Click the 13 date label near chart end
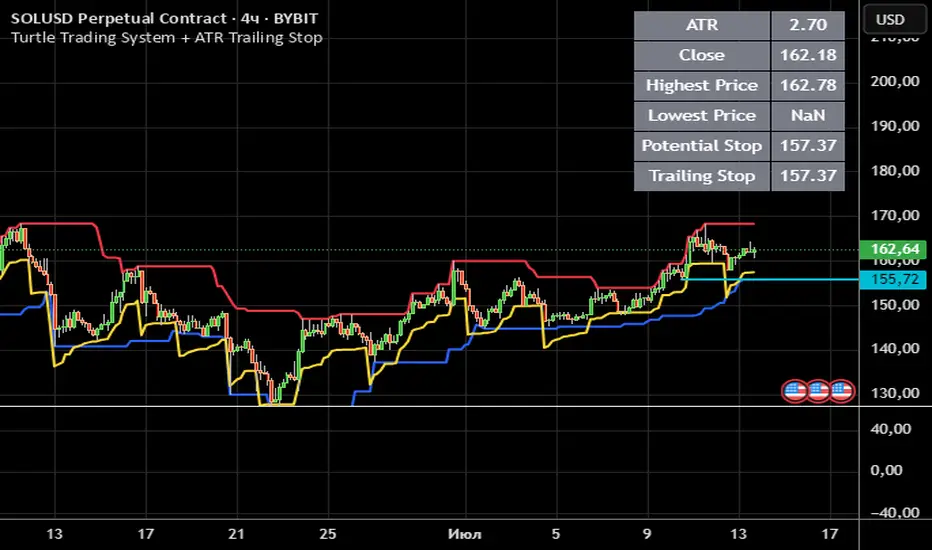This screenshot has height=550, width=932. [x=738, y=534]
